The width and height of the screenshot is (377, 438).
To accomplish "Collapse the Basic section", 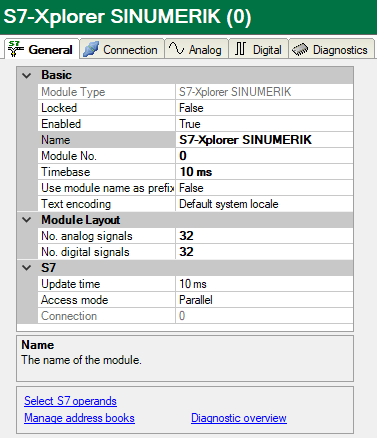I will 27,75.
